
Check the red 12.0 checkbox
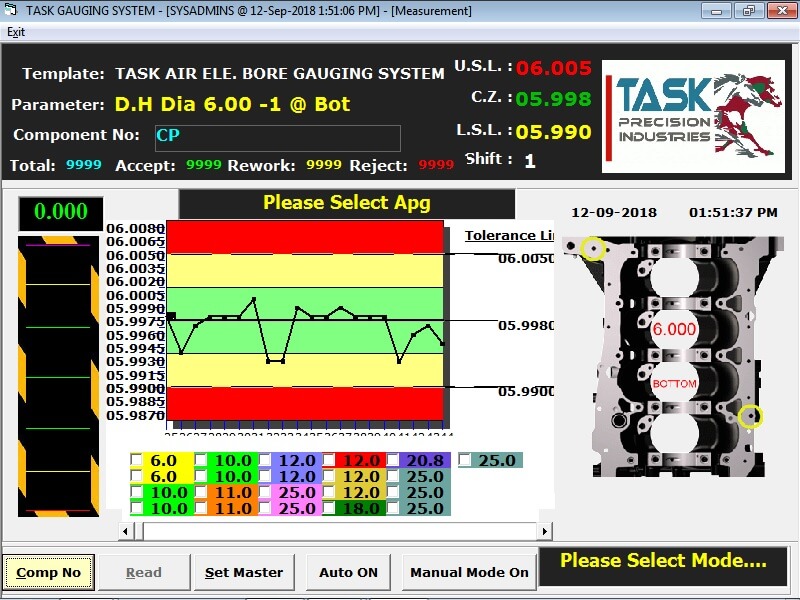point(329,461)
